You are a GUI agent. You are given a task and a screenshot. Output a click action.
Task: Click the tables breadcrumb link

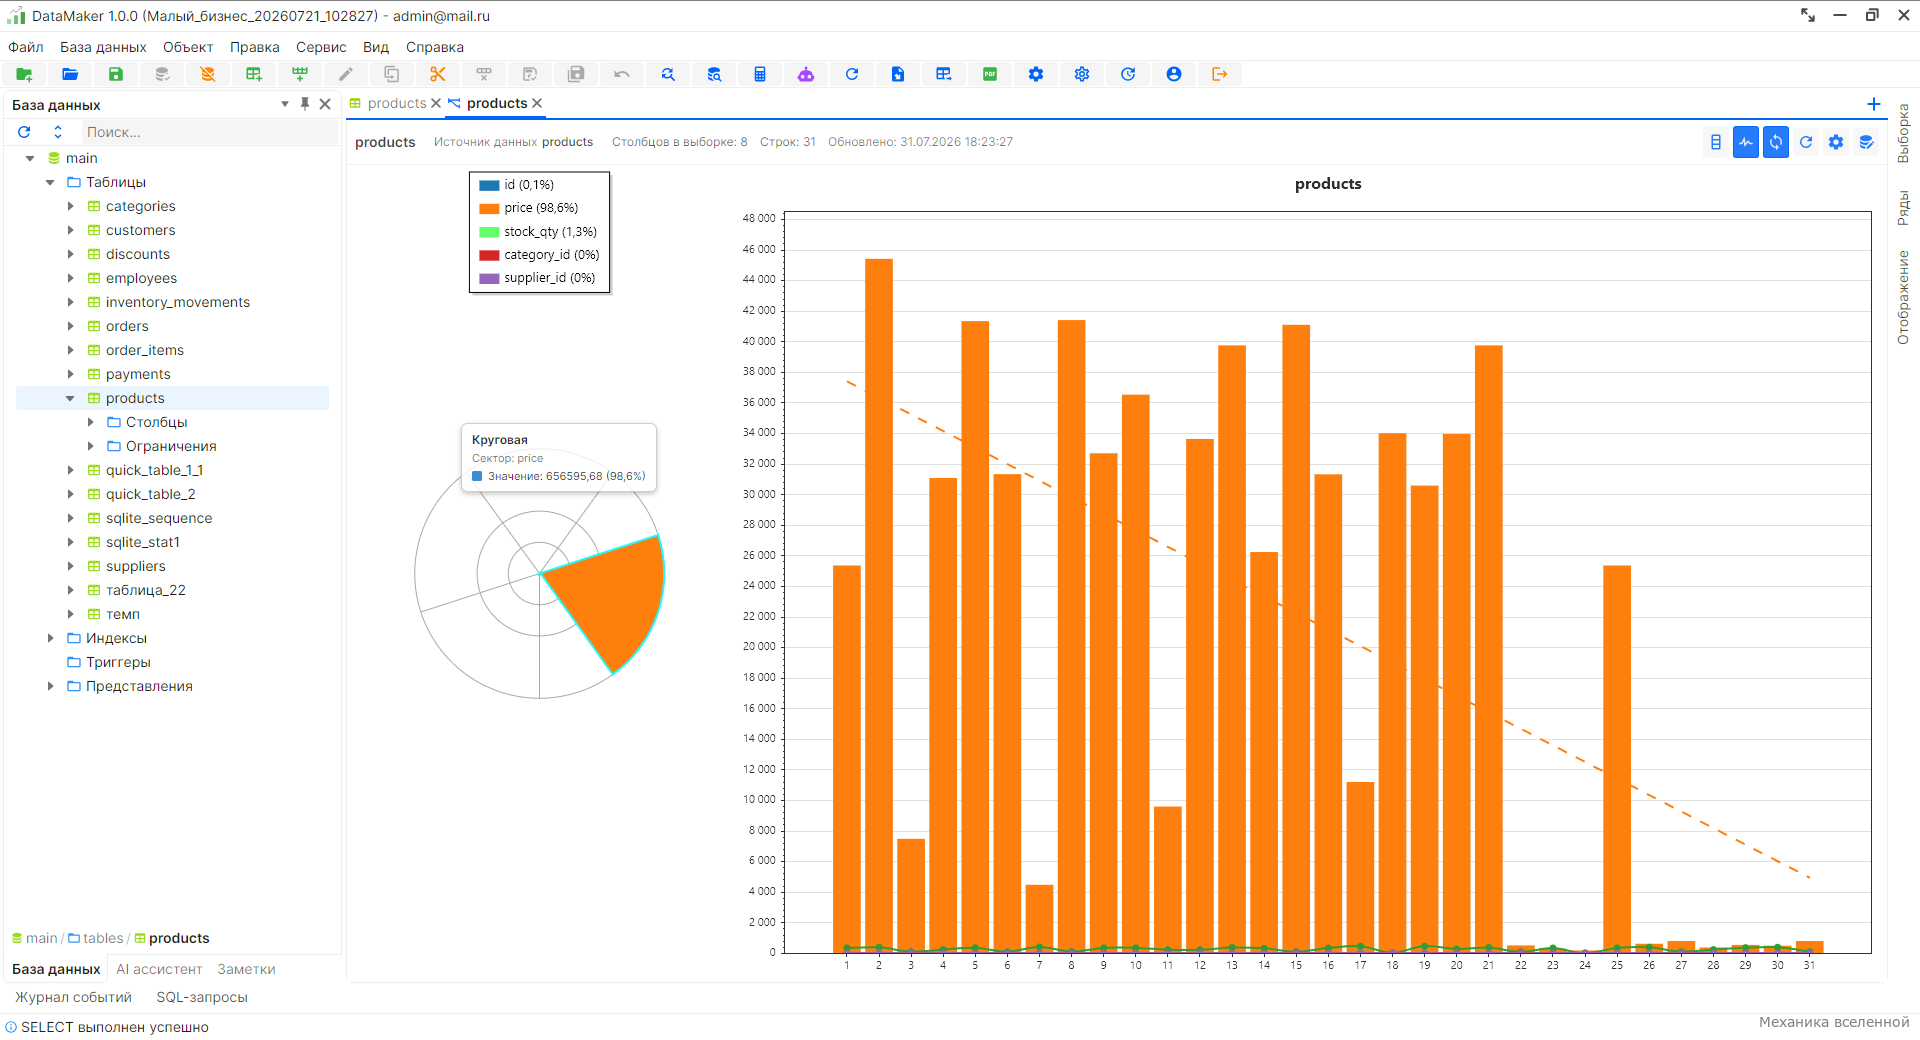103,938
